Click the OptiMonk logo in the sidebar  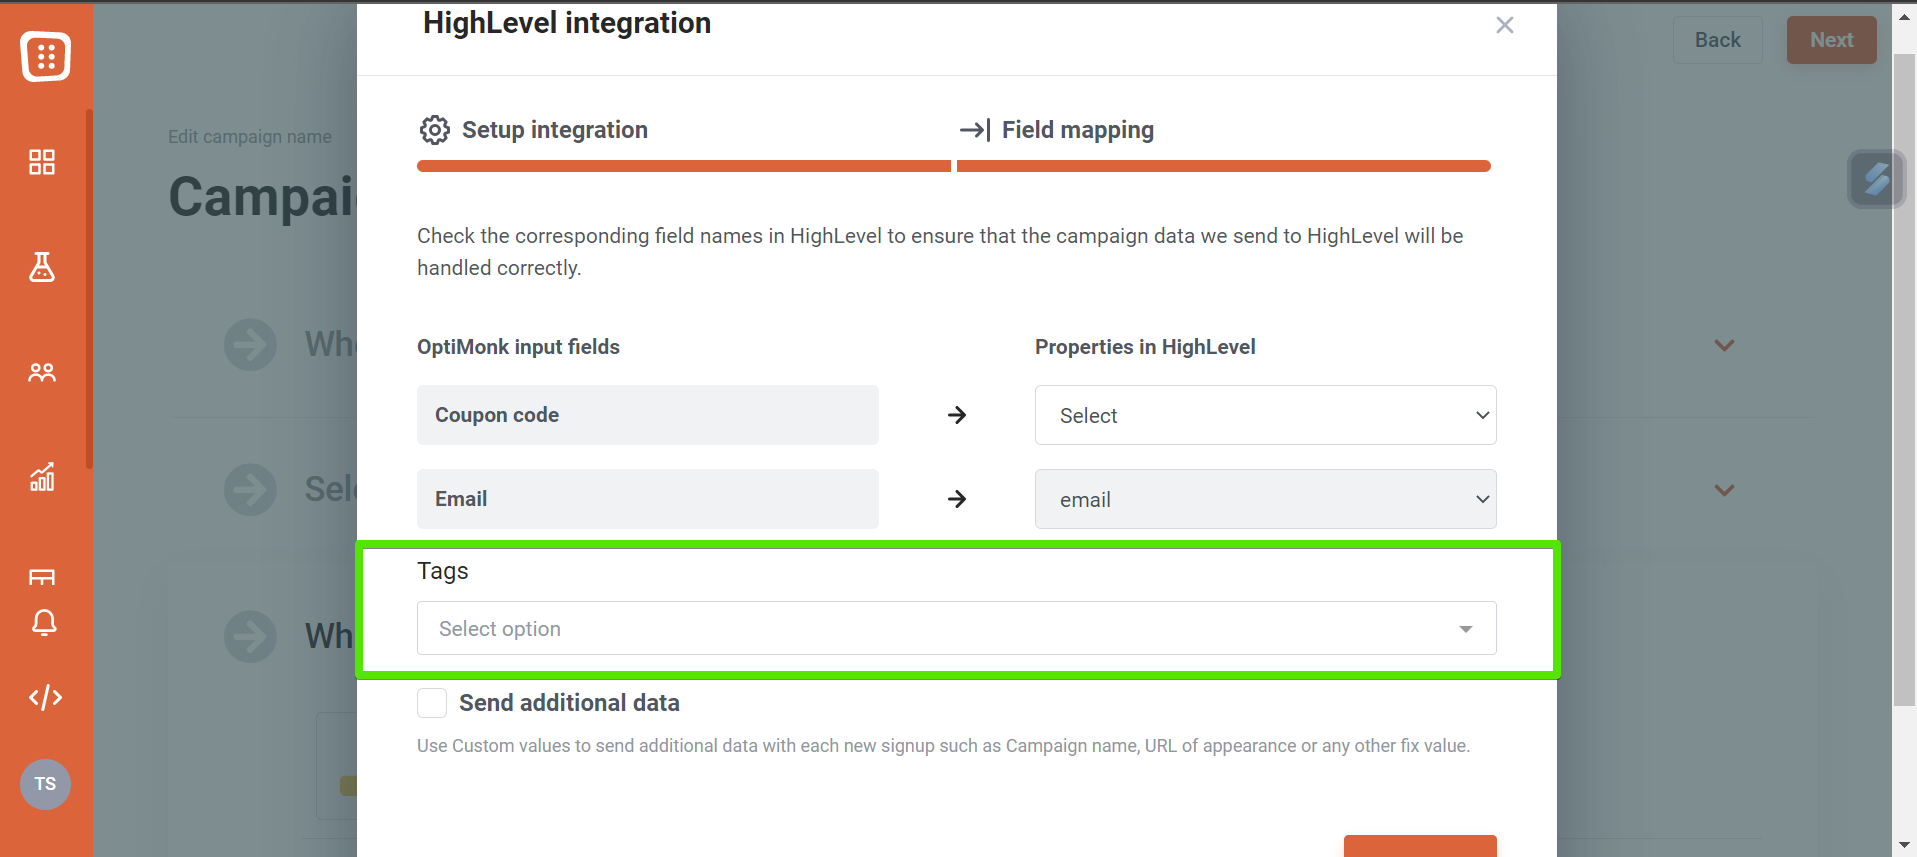[x=45, y=56]
